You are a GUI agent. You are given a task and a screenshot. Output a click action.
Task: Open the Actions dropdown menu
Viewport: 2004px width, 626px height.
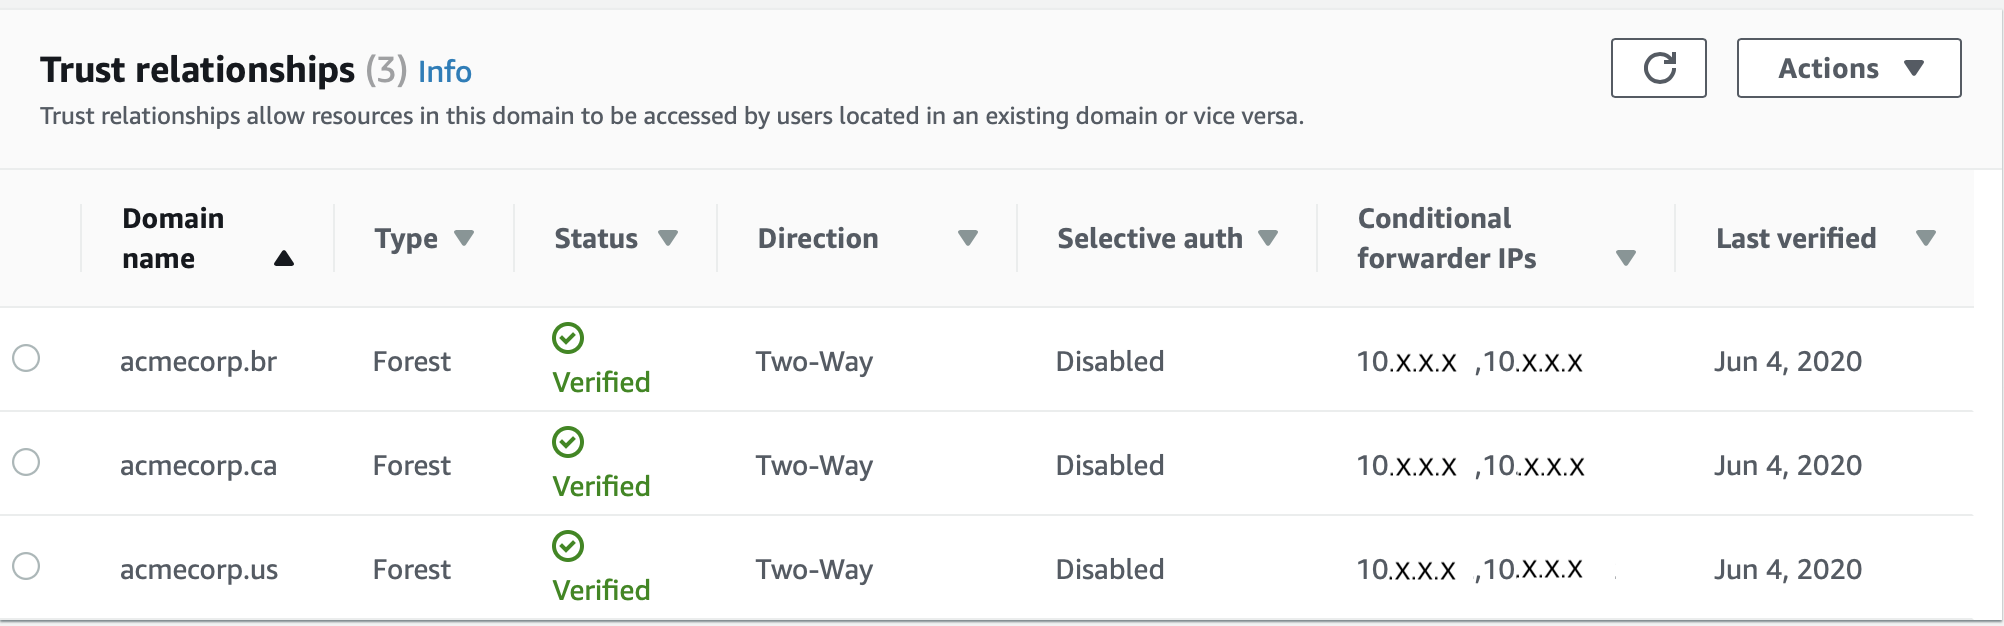(1848, 68)
